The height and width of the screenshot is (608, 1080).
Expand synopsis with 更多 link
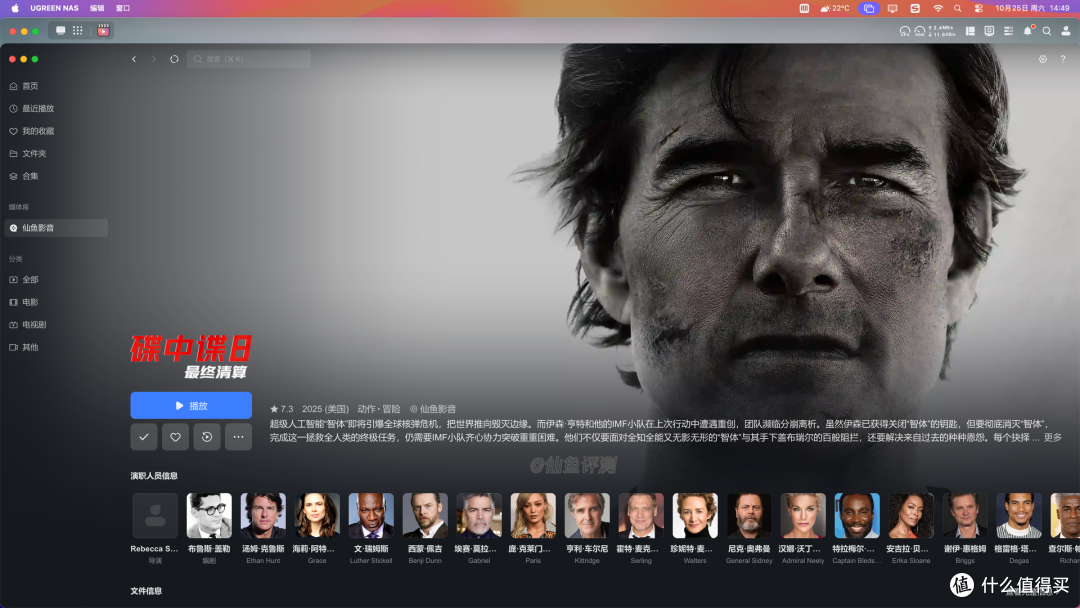click(1052, 437)
